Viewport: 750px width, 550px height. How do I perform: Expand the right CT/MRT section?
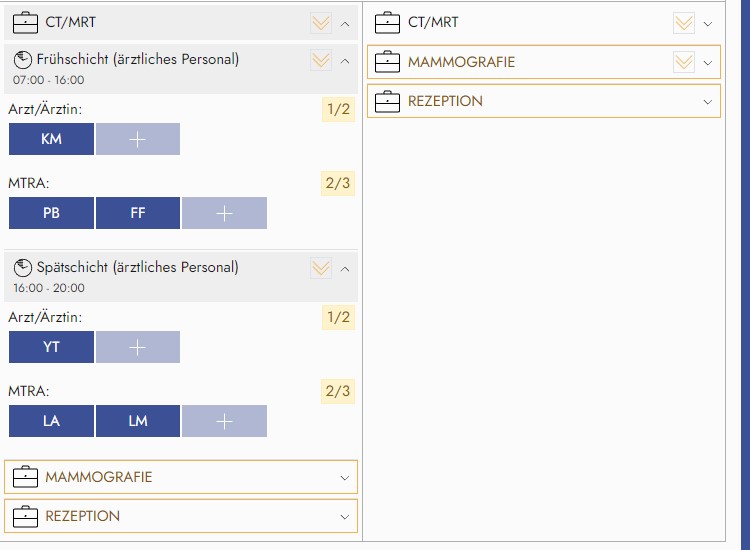pyautogui.click(x=708, y=23)
